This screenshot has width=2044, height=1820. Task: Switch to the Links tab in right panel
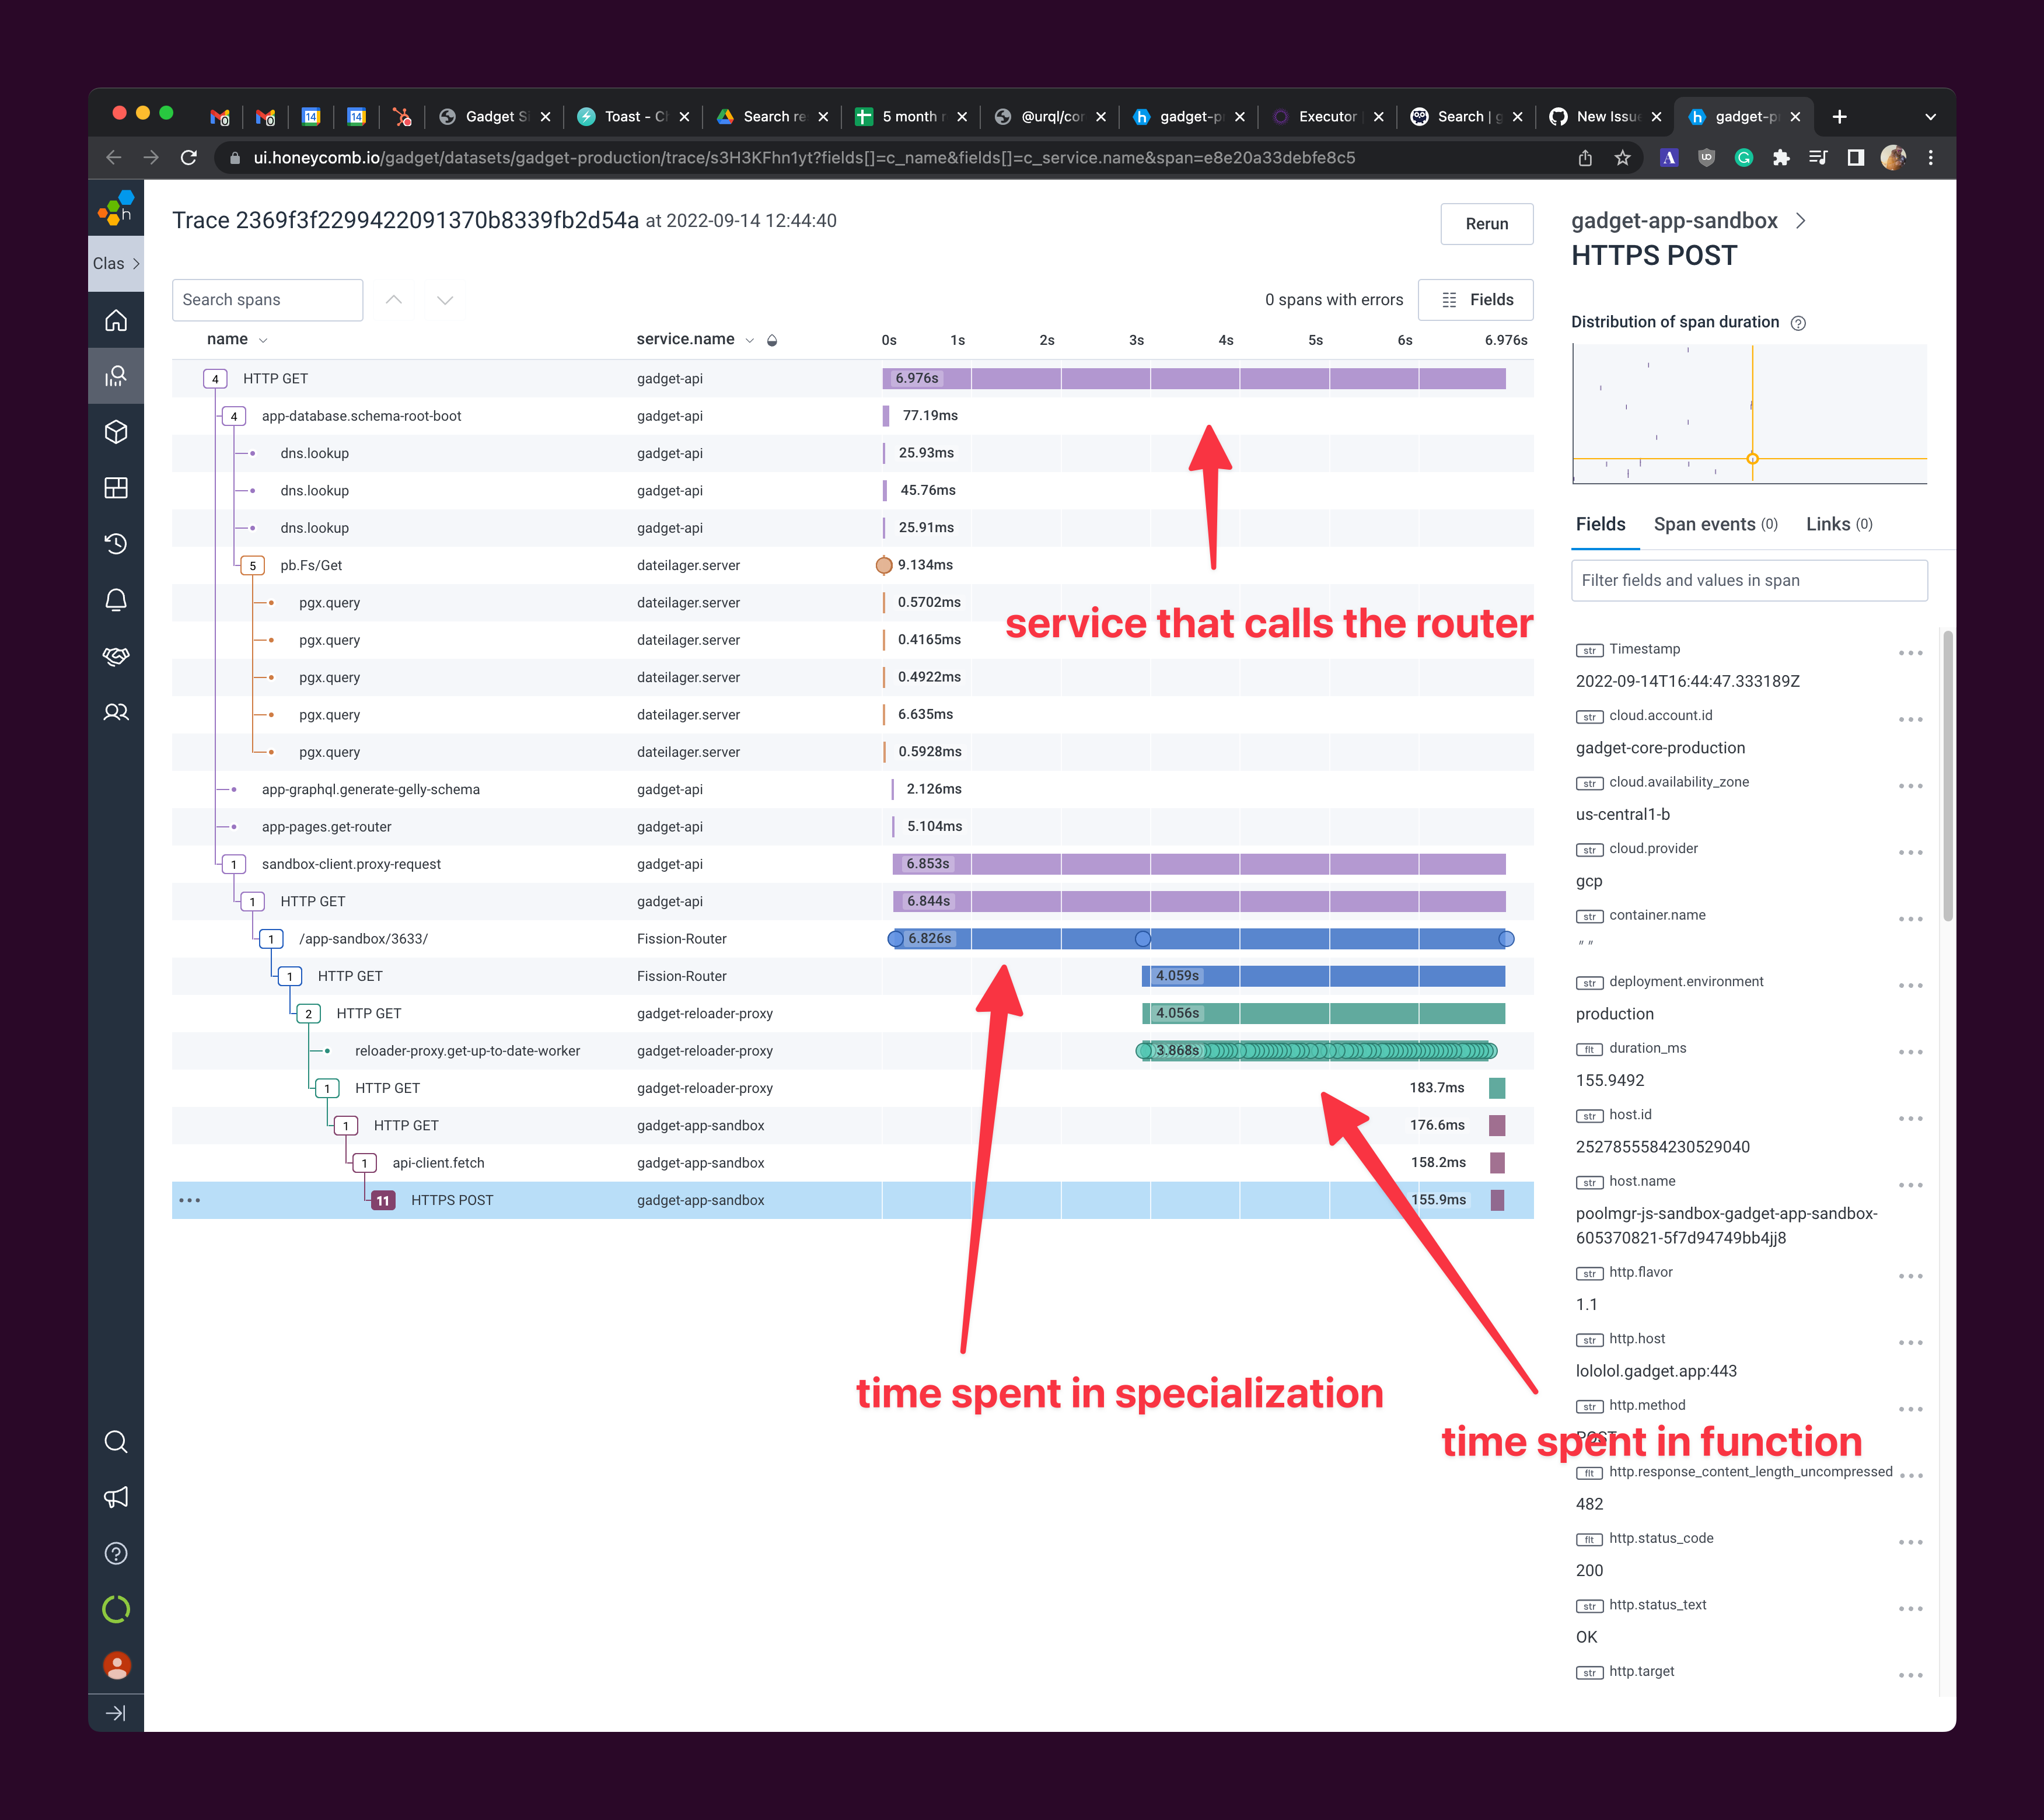point(1829,524)
